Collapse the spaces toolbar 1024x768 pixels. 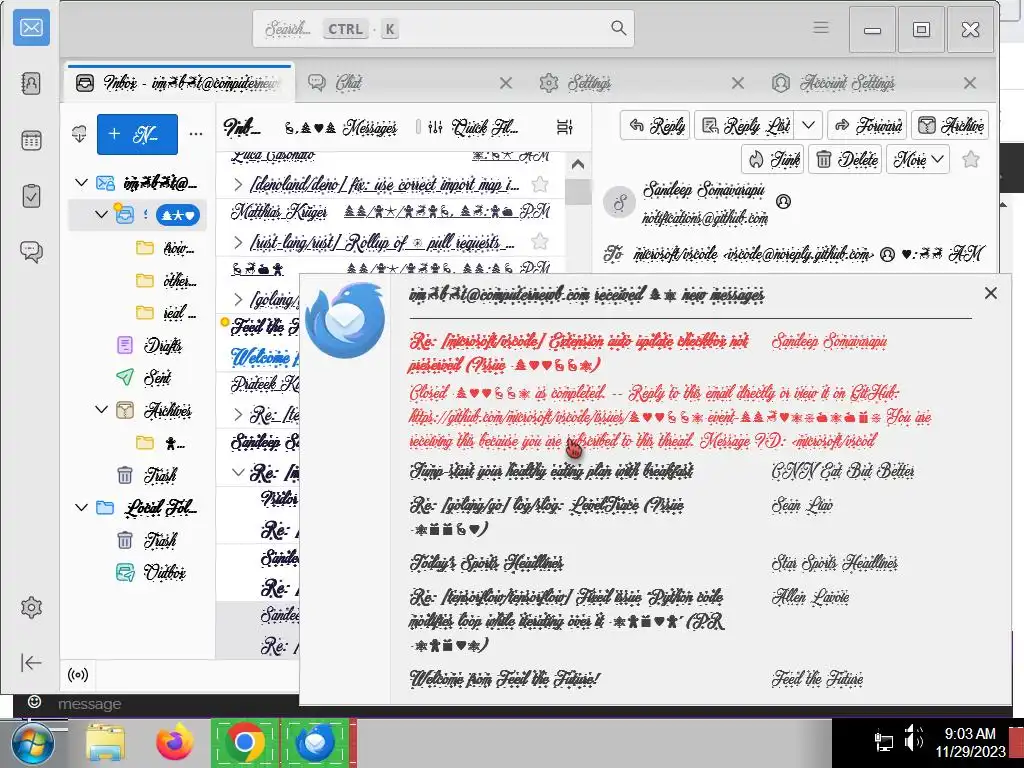point(31,662)
